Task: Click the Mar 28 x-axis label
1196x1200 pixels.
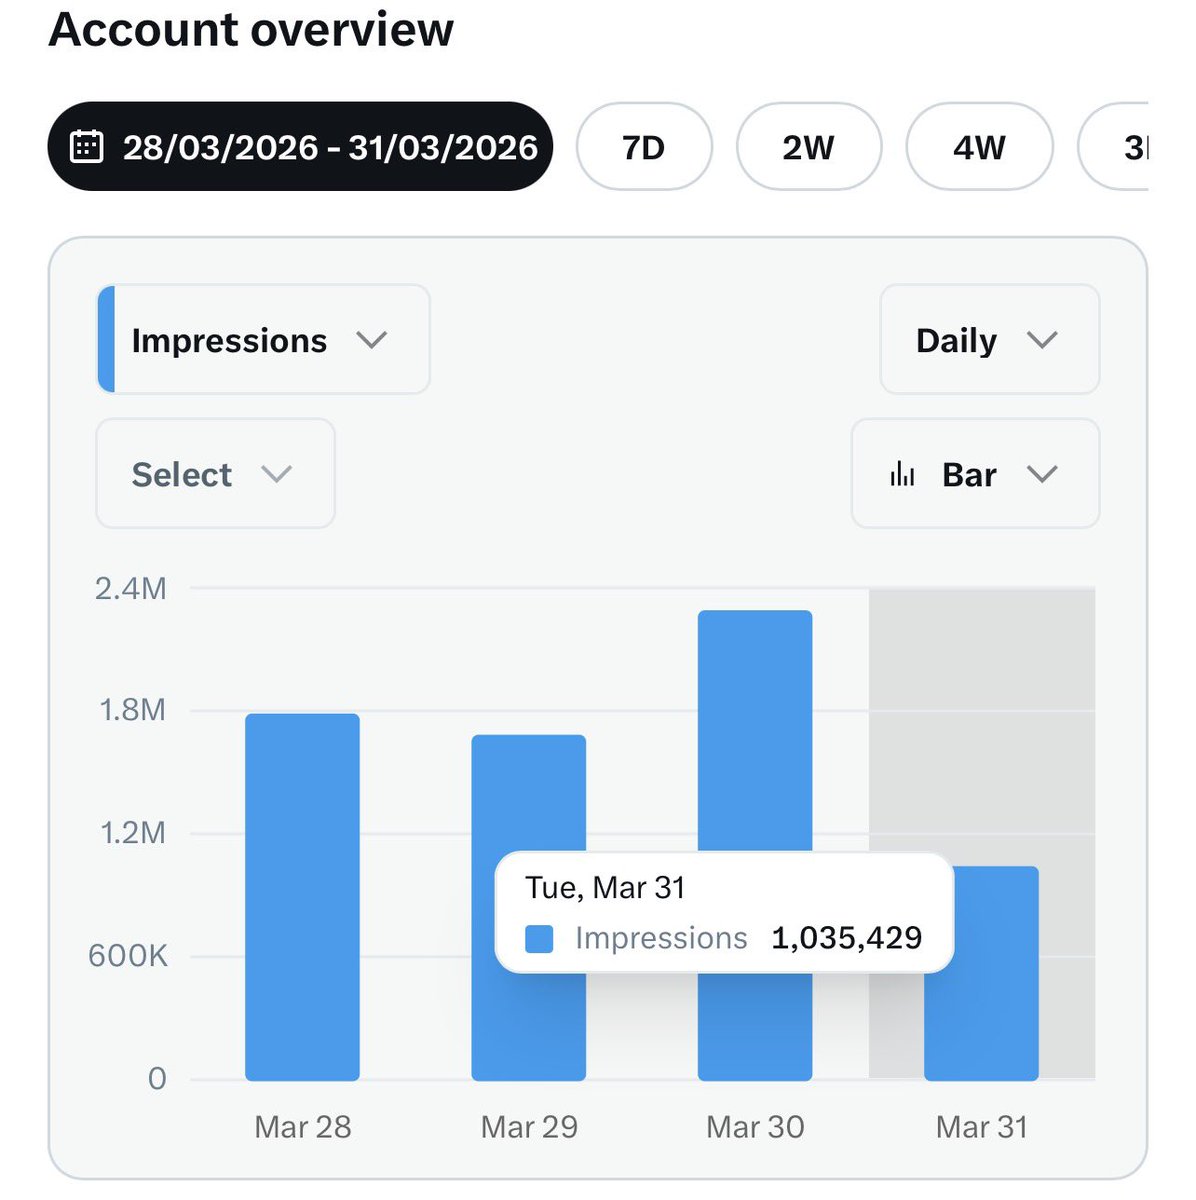Action: pyautogui.click(x=303, y=1127)
